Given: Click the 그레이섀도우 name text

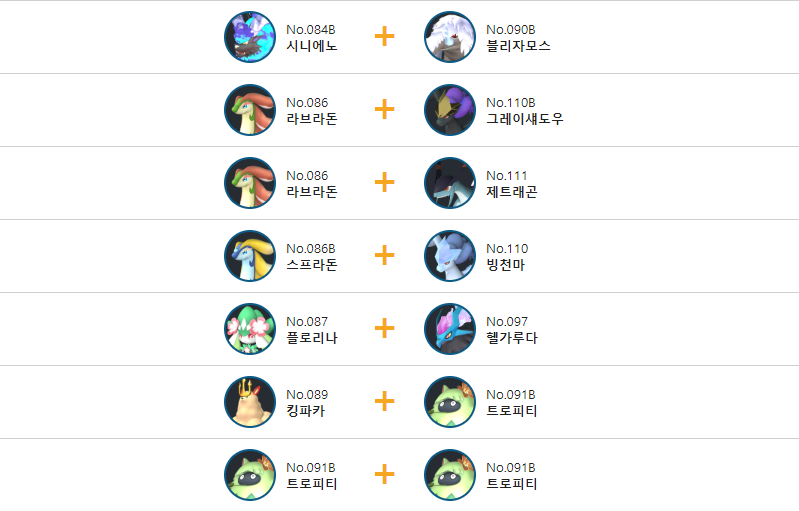Looking at the screenshot, I should pyautogui.click(x=525, y=119).
